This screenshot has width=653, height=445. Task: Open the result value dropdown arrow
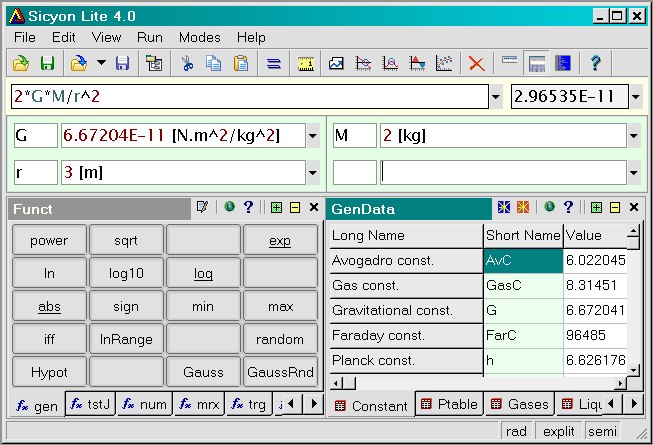tap(636, 97)
